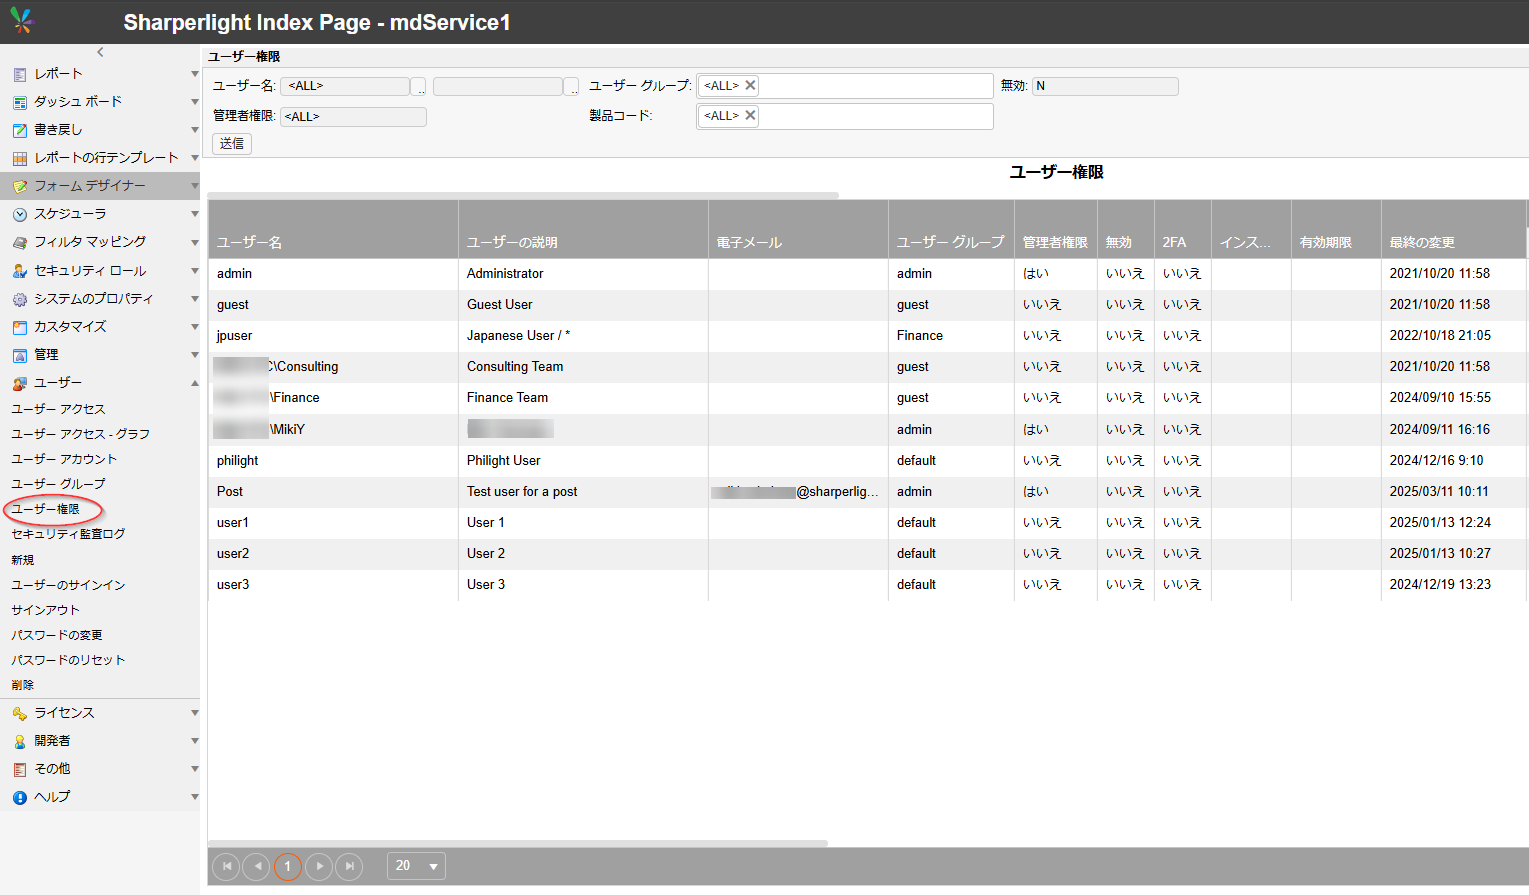Screen dimensions: 1529x895
Task: Expand the ダッシュ ボード menu arrow
Action: pos(194,102)
